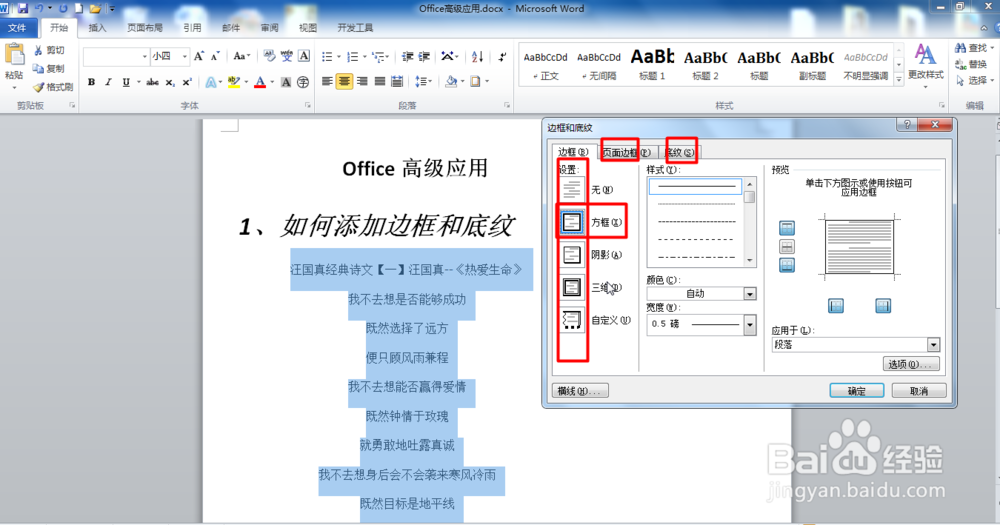
Task: Click the Superscript icon
Action: click(x=187, y=82)
